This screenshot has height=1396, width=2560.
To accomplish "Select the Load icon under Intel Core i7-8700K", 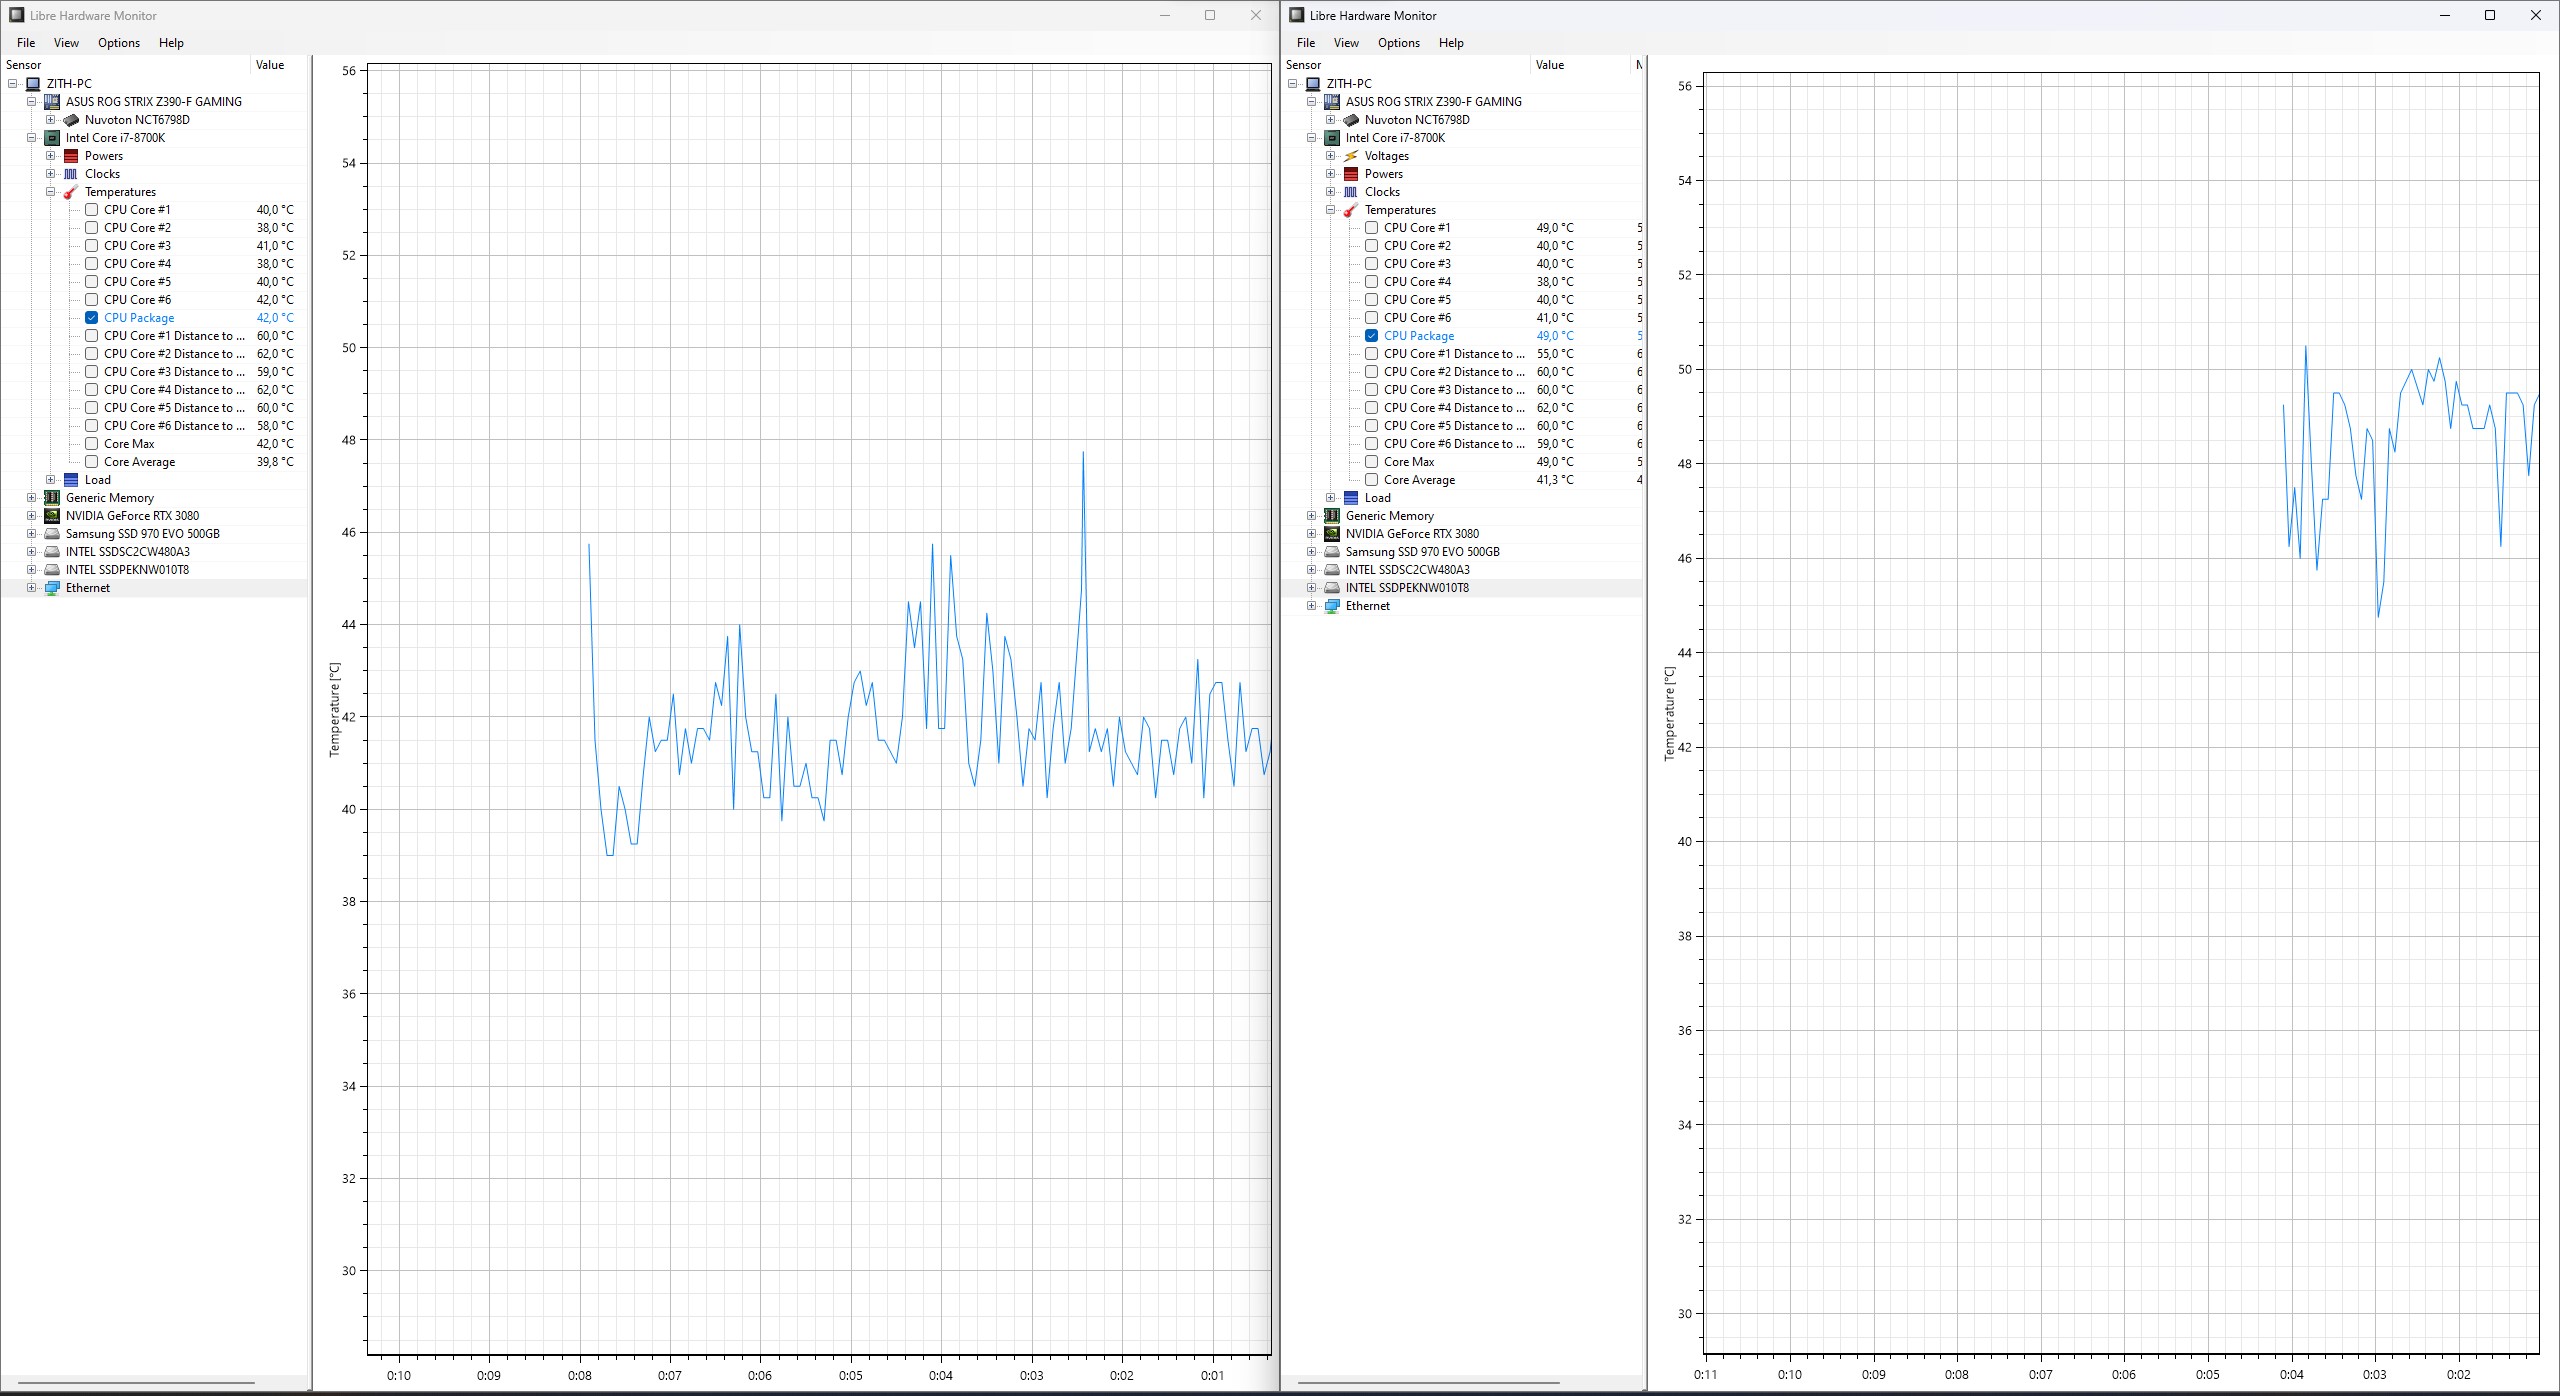I will point(71,479).
